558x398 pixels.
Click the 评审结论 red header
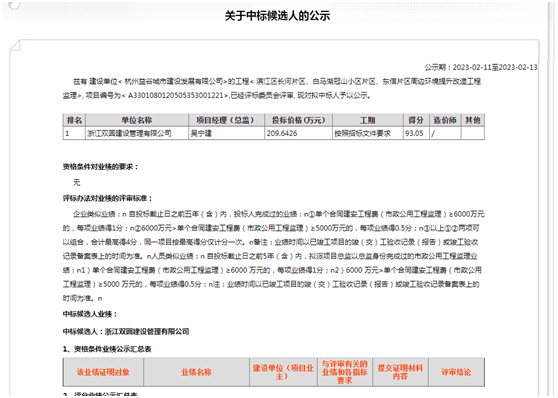pos(456,372)
